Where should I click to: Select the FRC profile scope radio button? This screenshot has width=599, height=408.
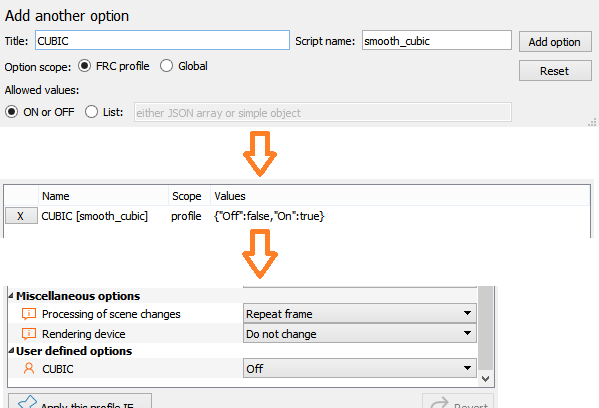84,66
